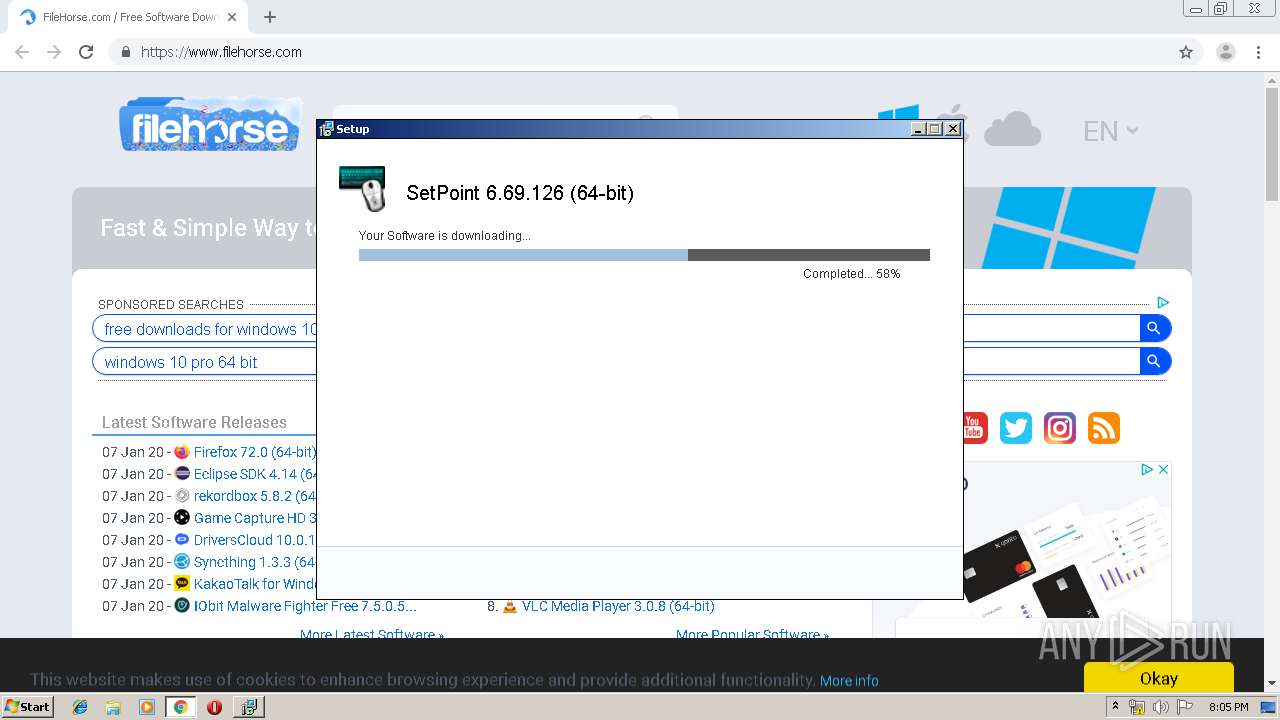Open a new Chrome tab

click(270, 17)
